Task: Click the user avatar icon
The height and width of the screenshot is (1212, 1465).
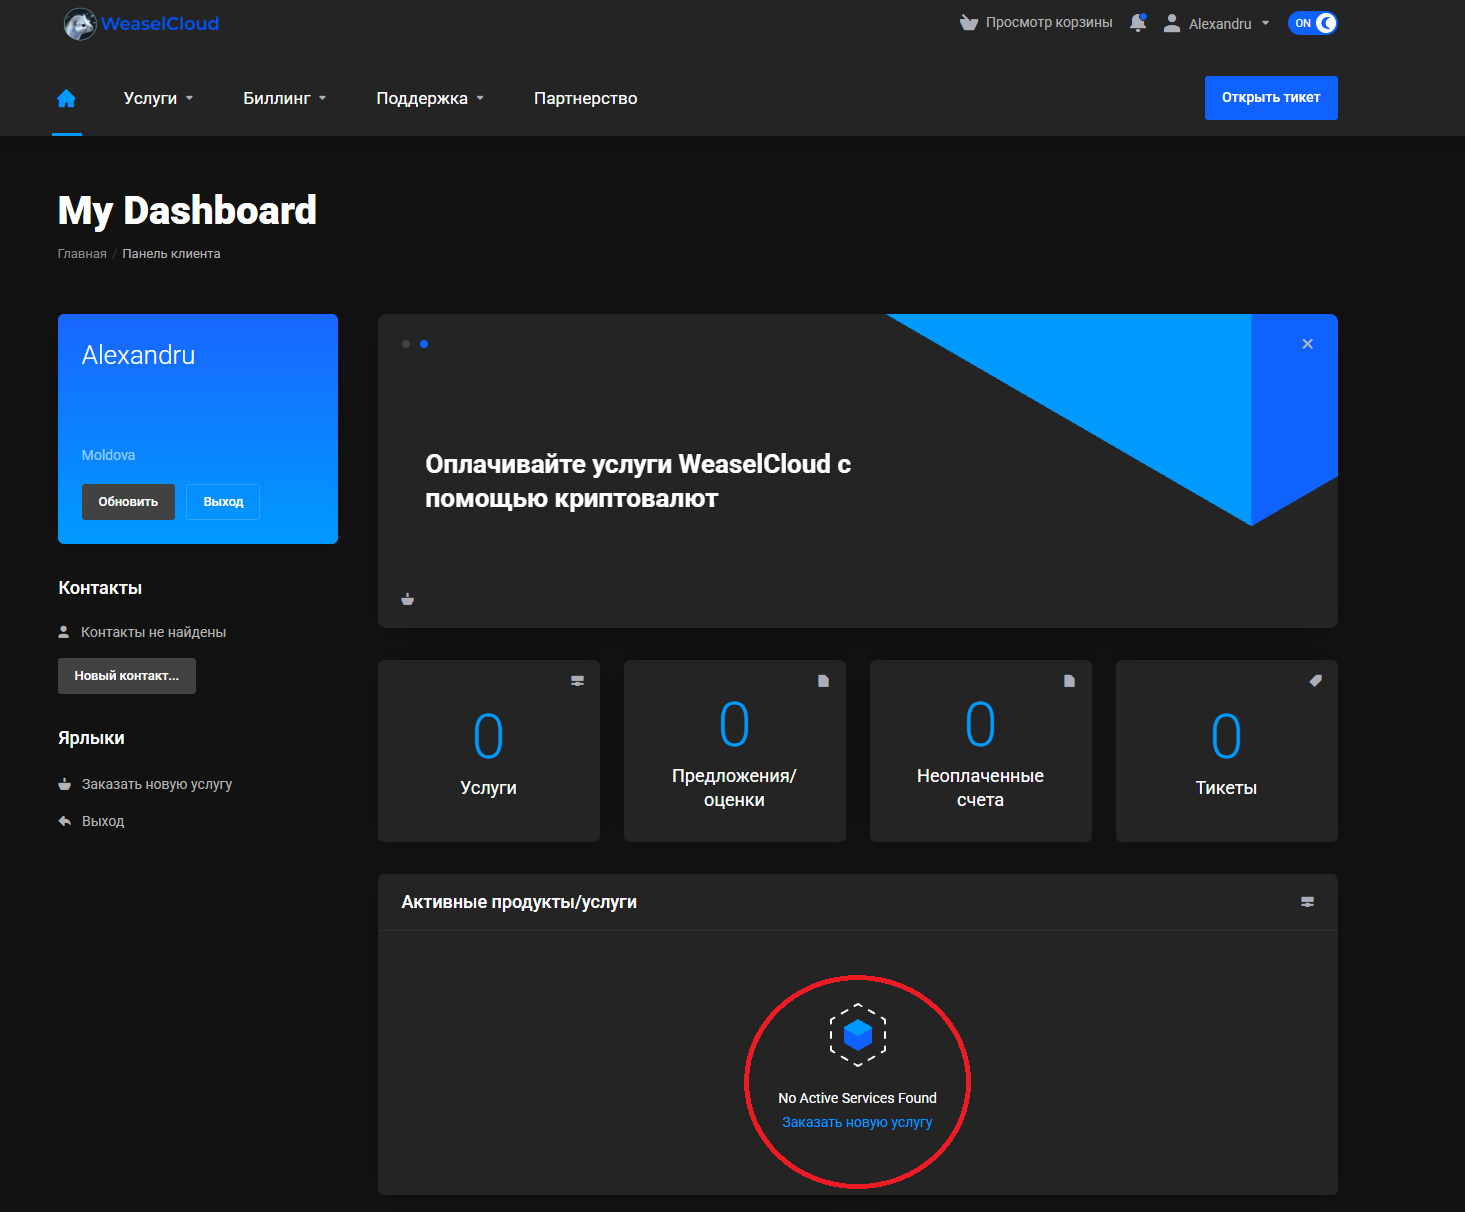Action: [1172, 23]
